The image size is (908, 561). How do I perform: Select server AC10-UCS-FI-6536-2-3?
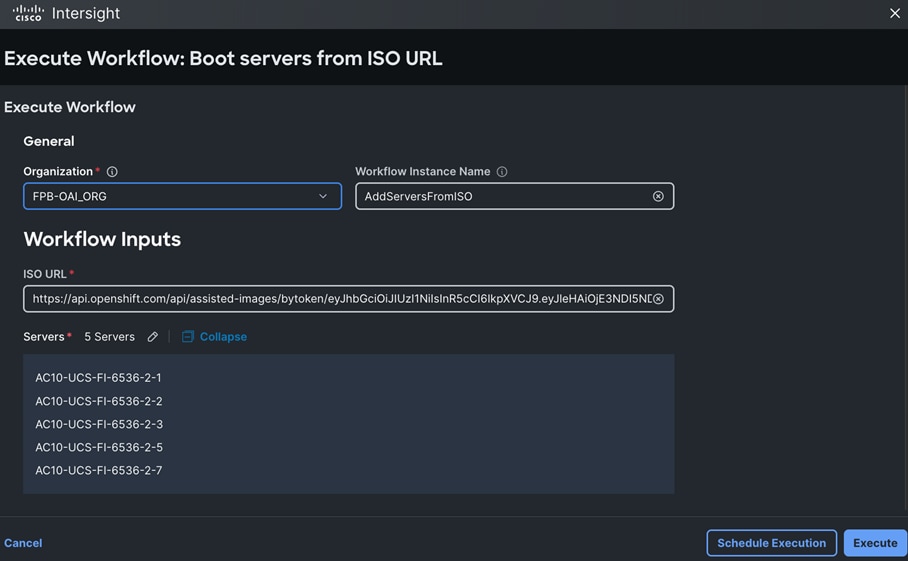pyautogui.click(x=99, y=424)
